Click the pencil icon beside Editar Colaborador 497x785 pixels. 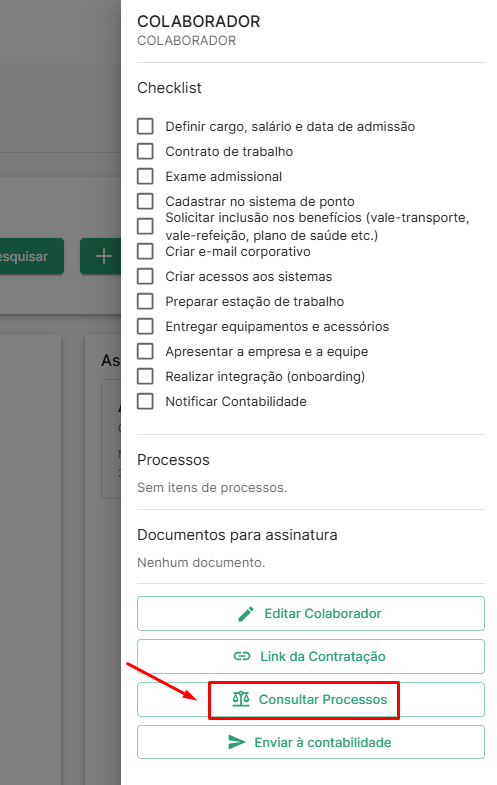[x=246, y=613]
